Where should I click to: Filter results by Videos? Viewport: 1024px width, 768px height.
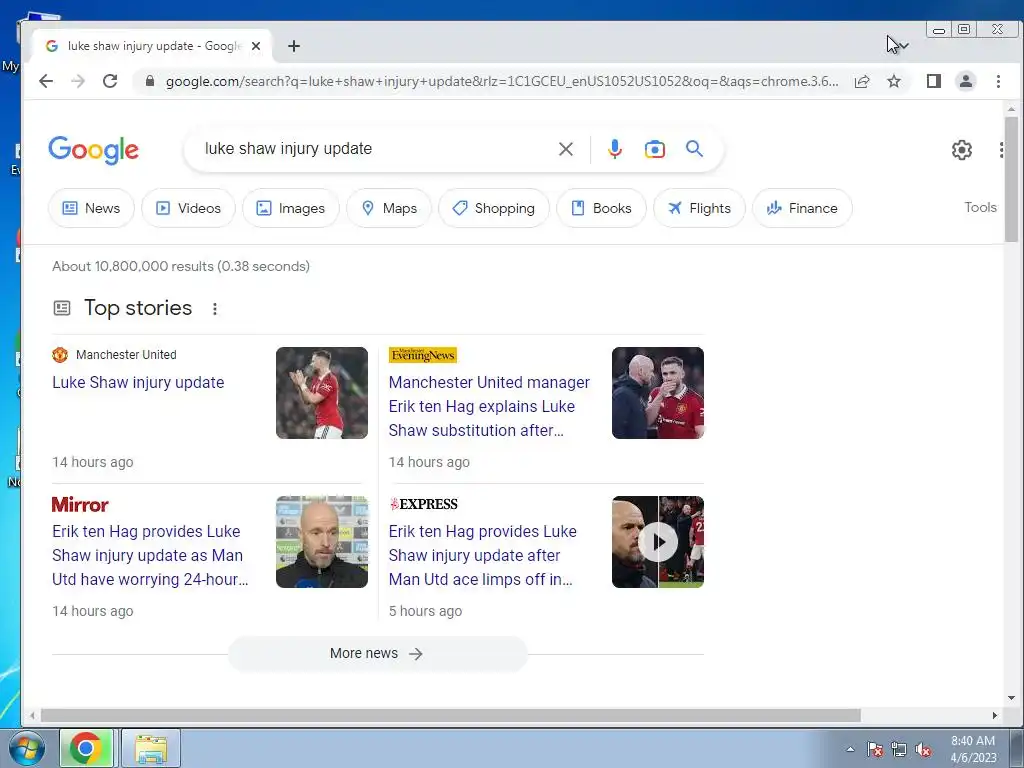click(x=188, y=208)
